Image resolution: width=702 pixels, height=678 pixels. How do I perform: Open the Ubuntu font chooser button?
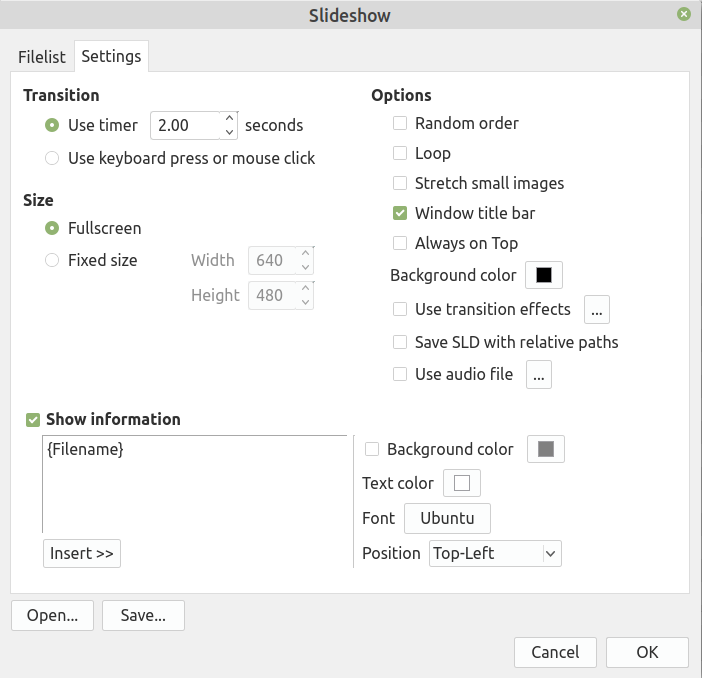pos(447,519)
